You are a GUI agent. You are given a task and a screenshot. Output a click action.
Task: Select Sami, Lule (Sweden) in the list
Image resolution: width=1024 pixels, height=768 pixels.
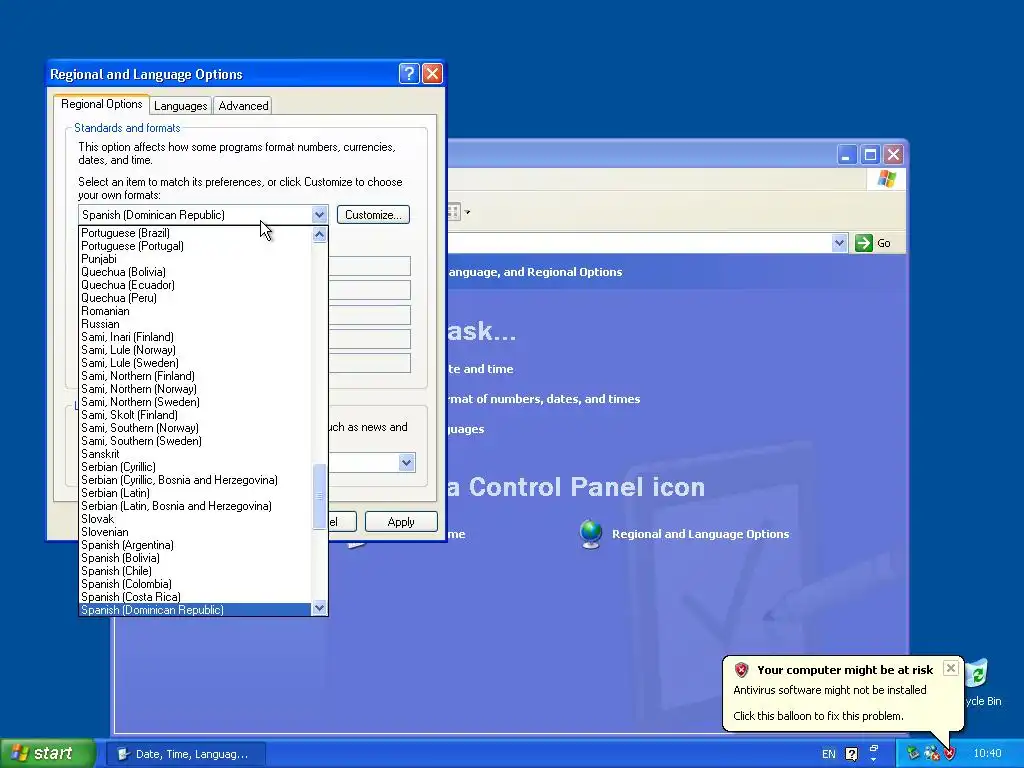click(195, 363)
